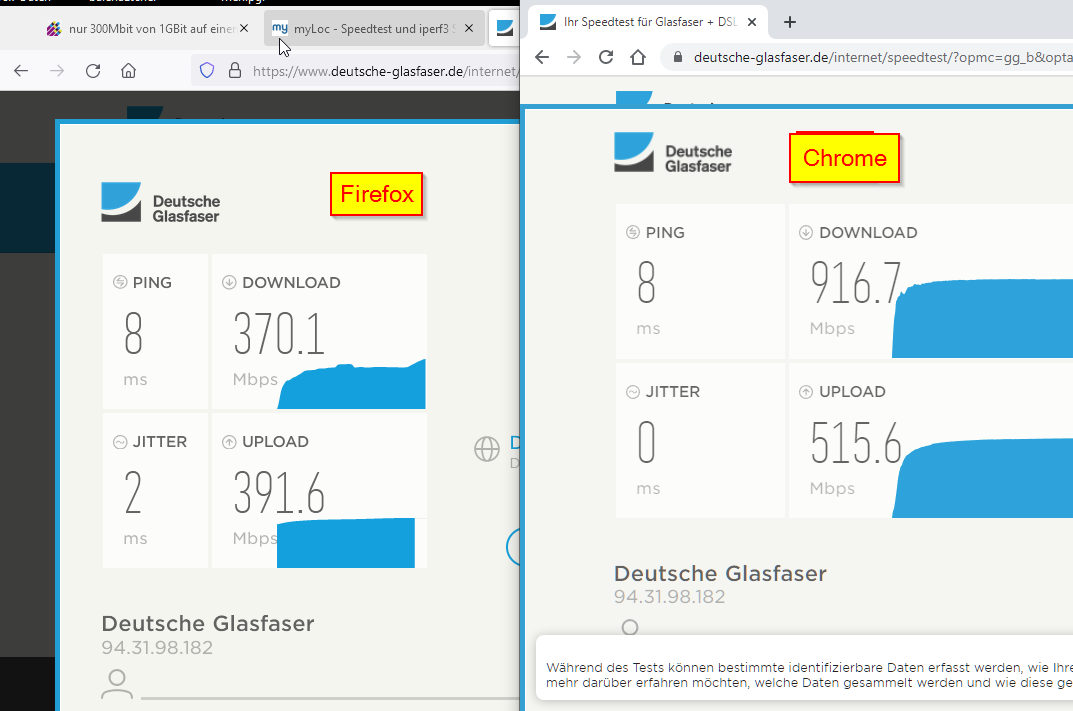The image size is (1073, 711).
Task: Go to Firefox home page icon
Action: [x=129, y=70]
